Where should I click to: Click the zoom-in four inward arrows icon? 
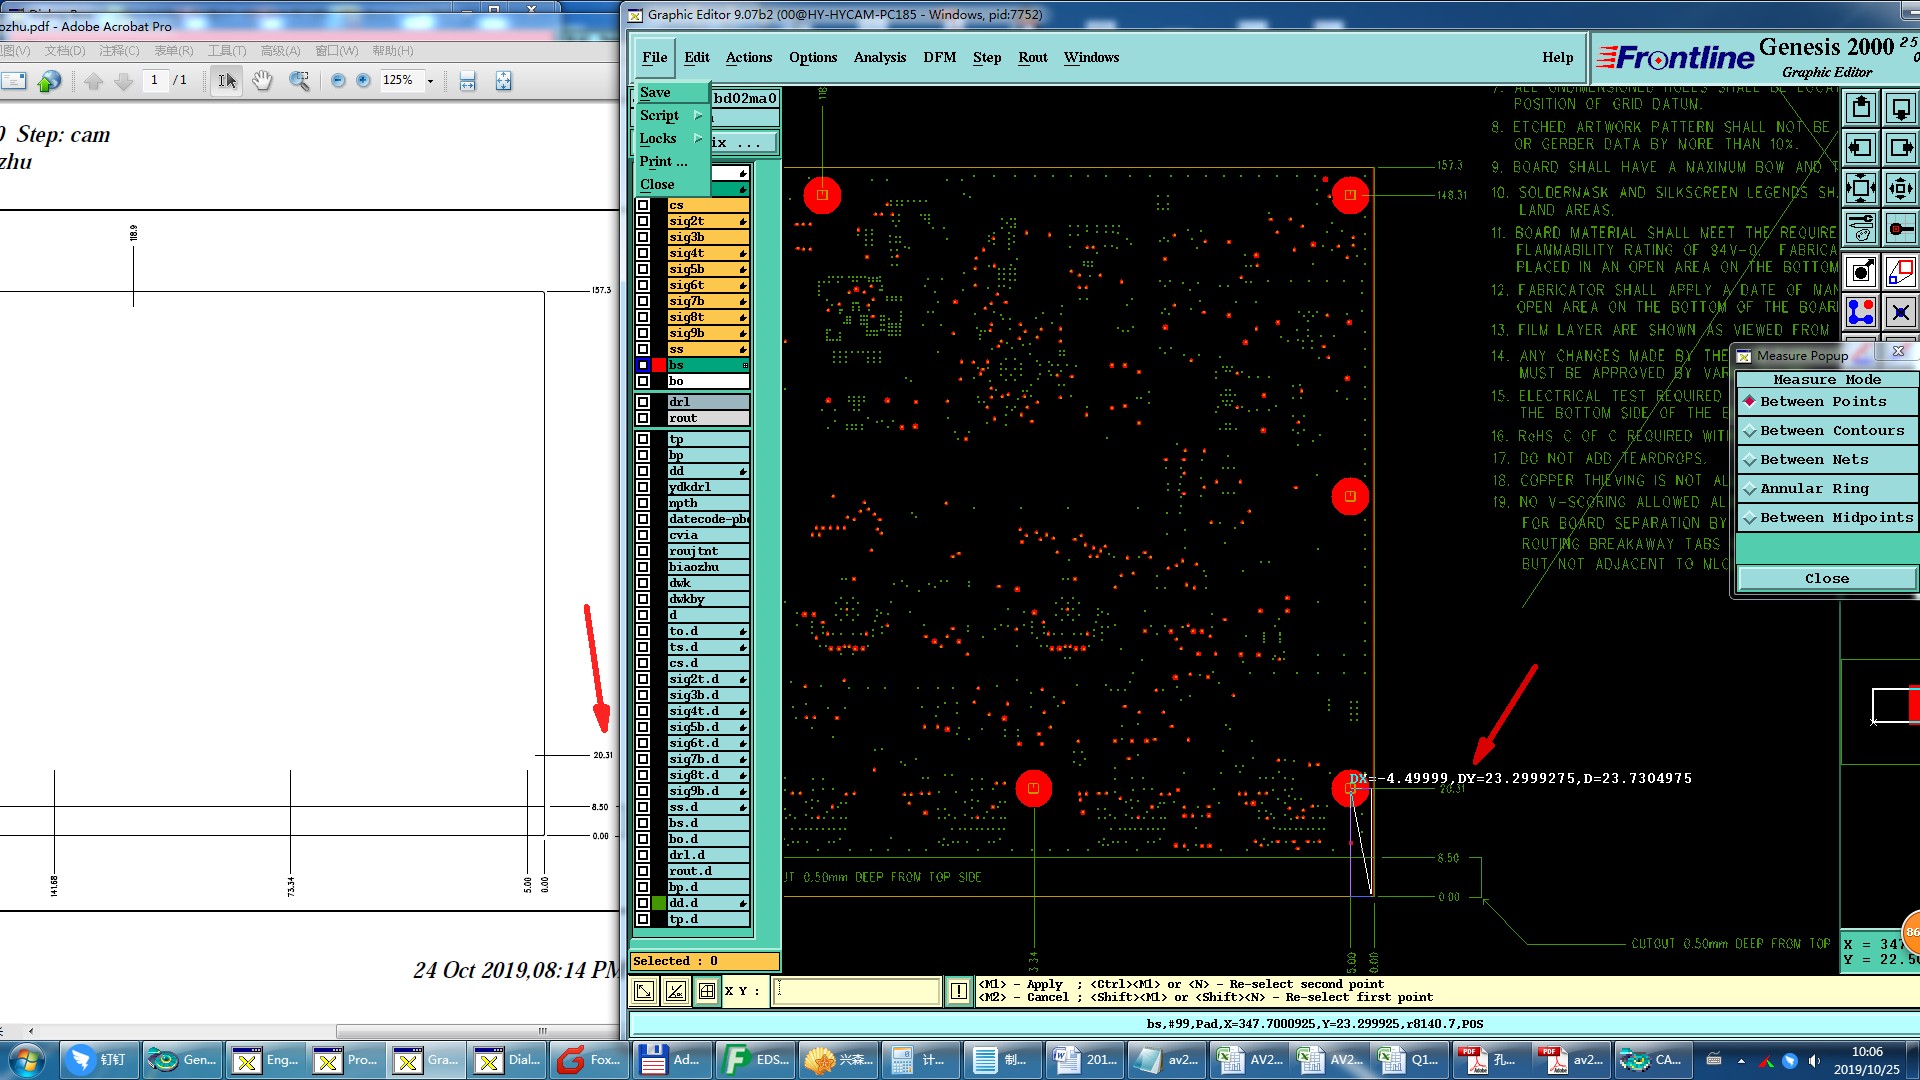point(1860,188)
